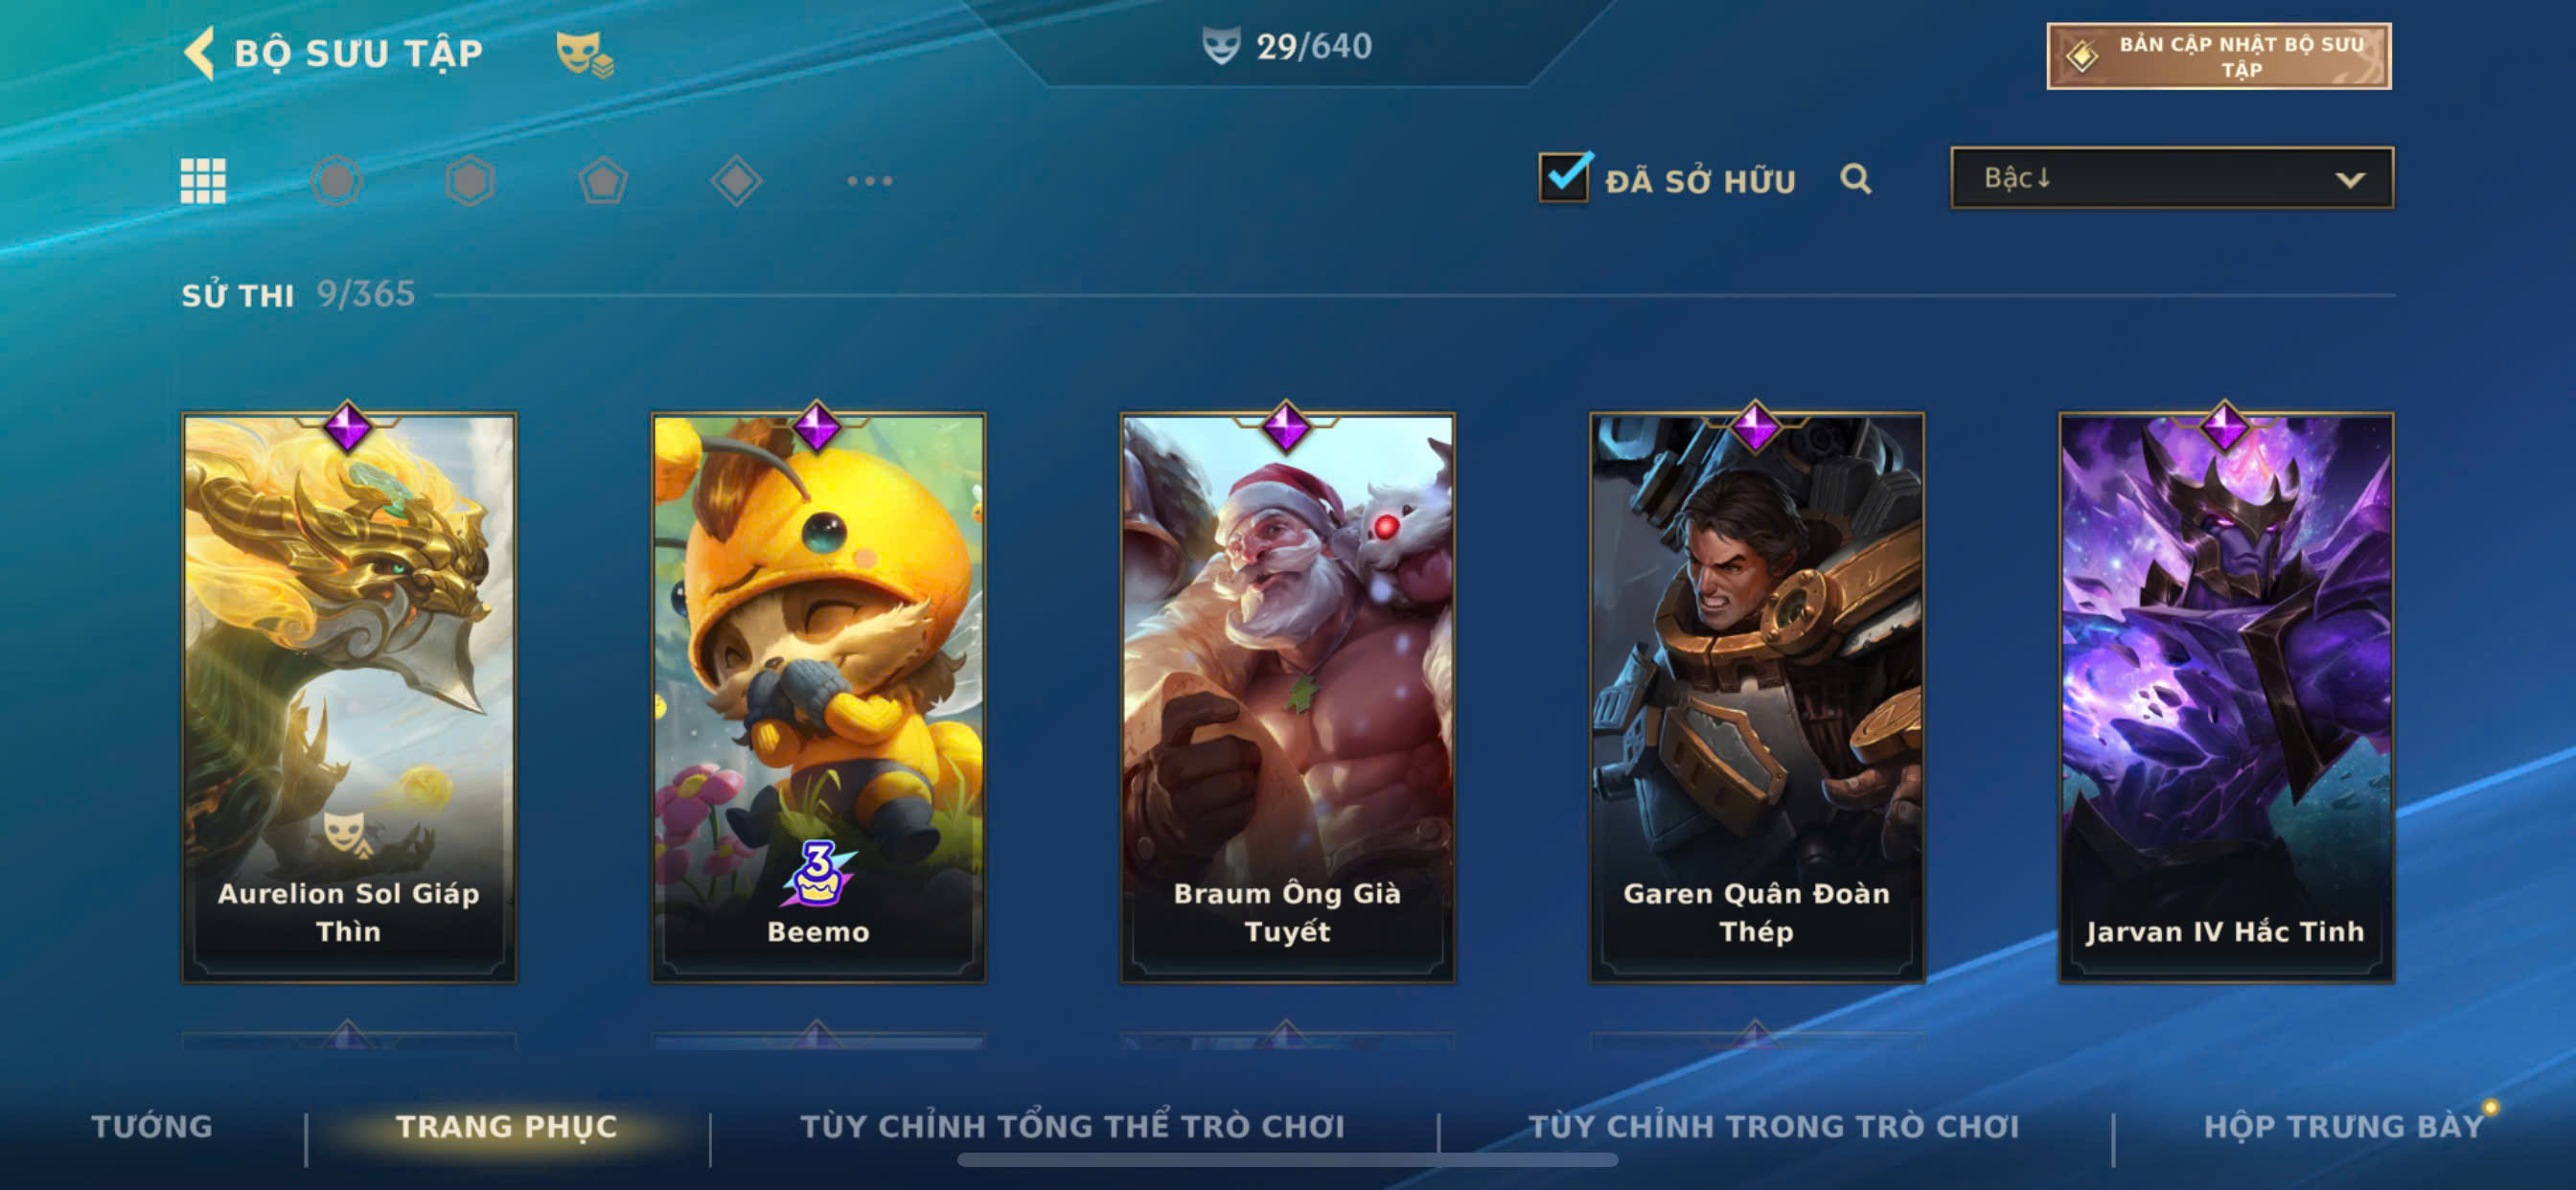Select the grid all-rarities filter icon
The image size is (2576, 1190).
coord(203,181)
